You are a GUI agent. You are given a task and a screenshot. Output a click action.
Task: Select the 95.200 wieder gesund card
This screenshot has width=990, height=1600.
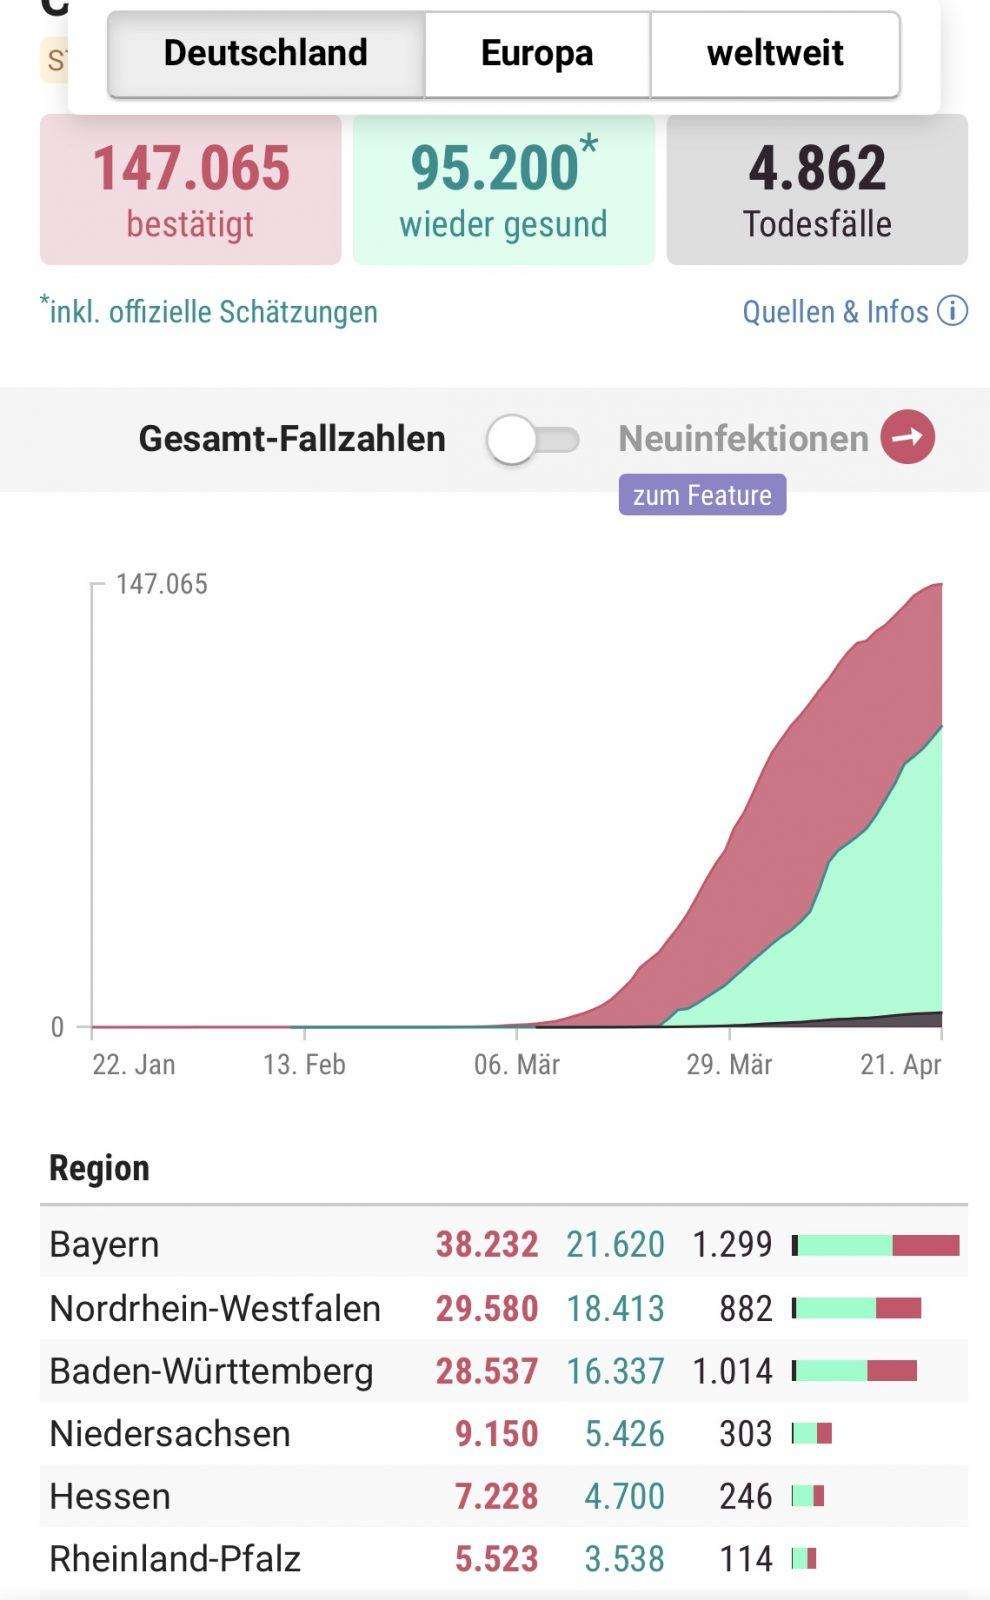[504, 190]
